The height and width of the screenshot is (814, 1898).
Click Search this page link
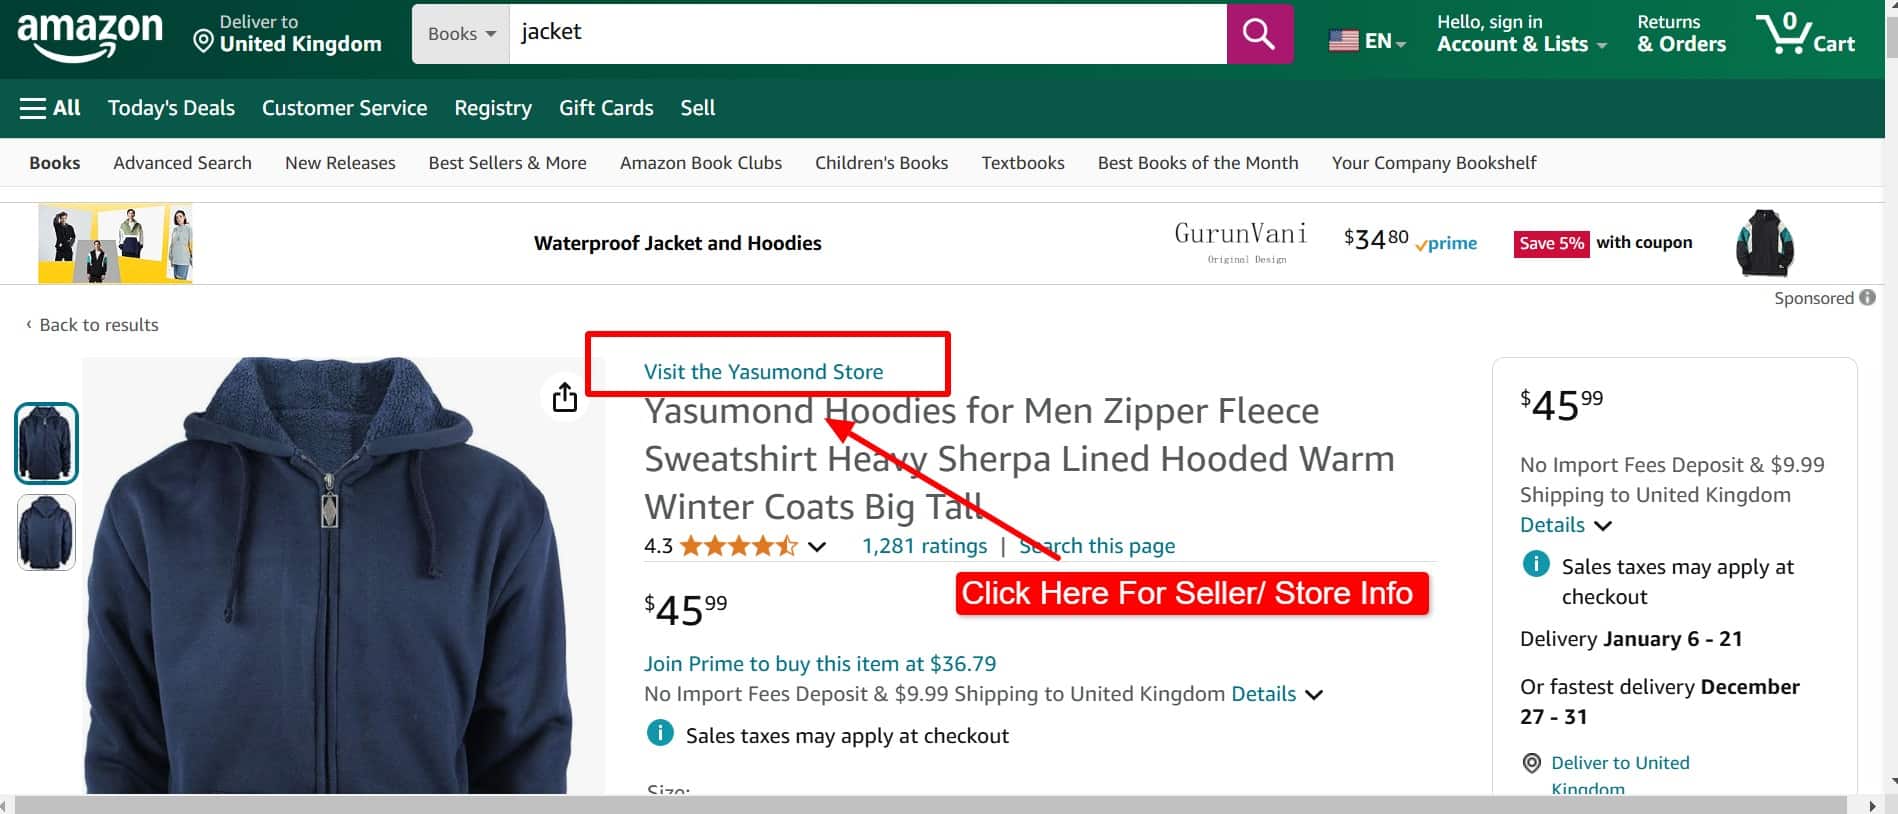coord(1097,546)
